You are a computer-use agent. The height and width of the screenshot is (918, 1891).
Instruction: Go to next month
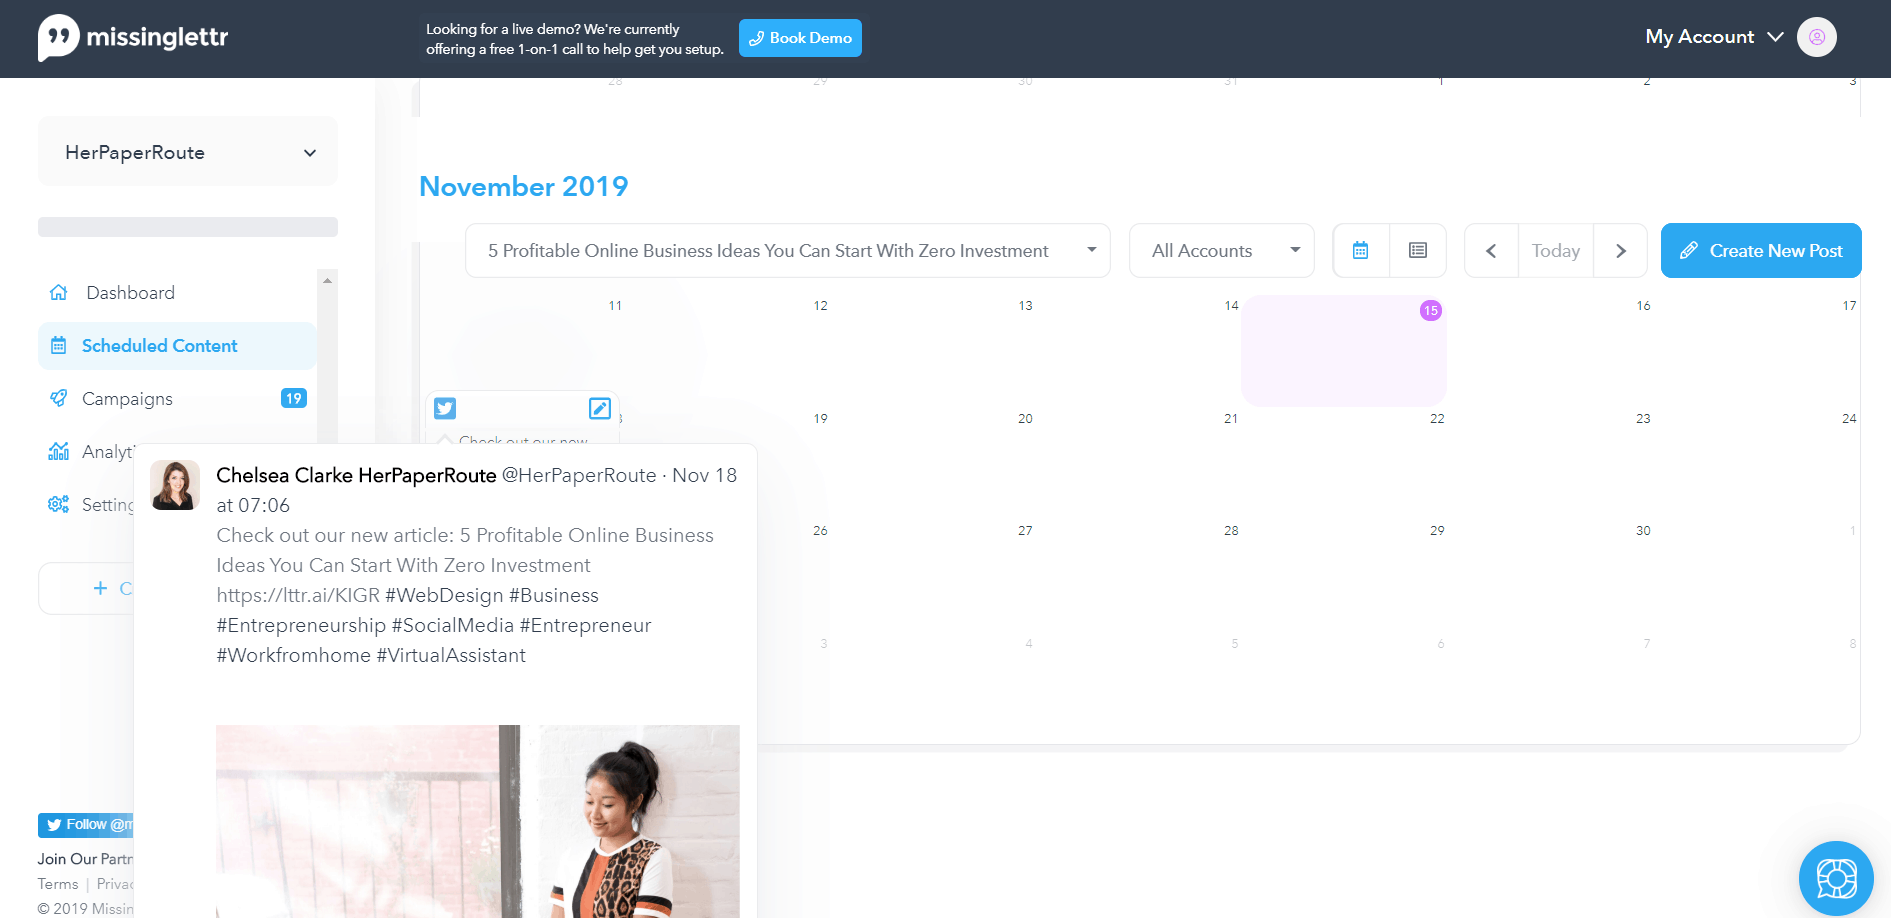pos(1620,251)
